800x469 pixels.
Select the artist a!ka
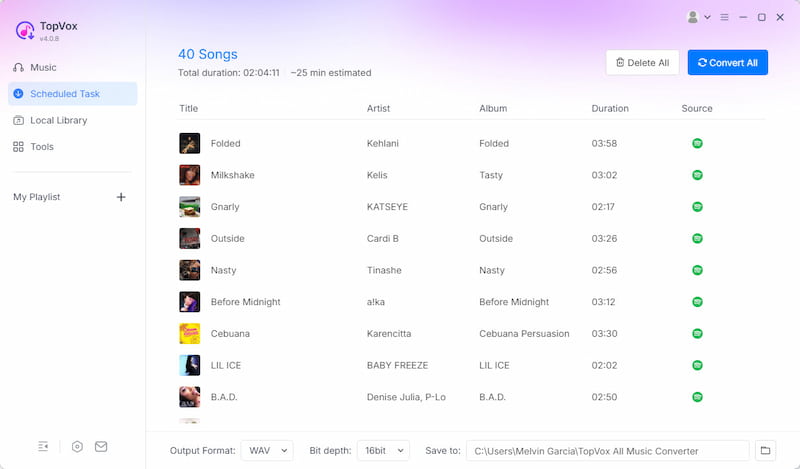[x=376, y=302]
